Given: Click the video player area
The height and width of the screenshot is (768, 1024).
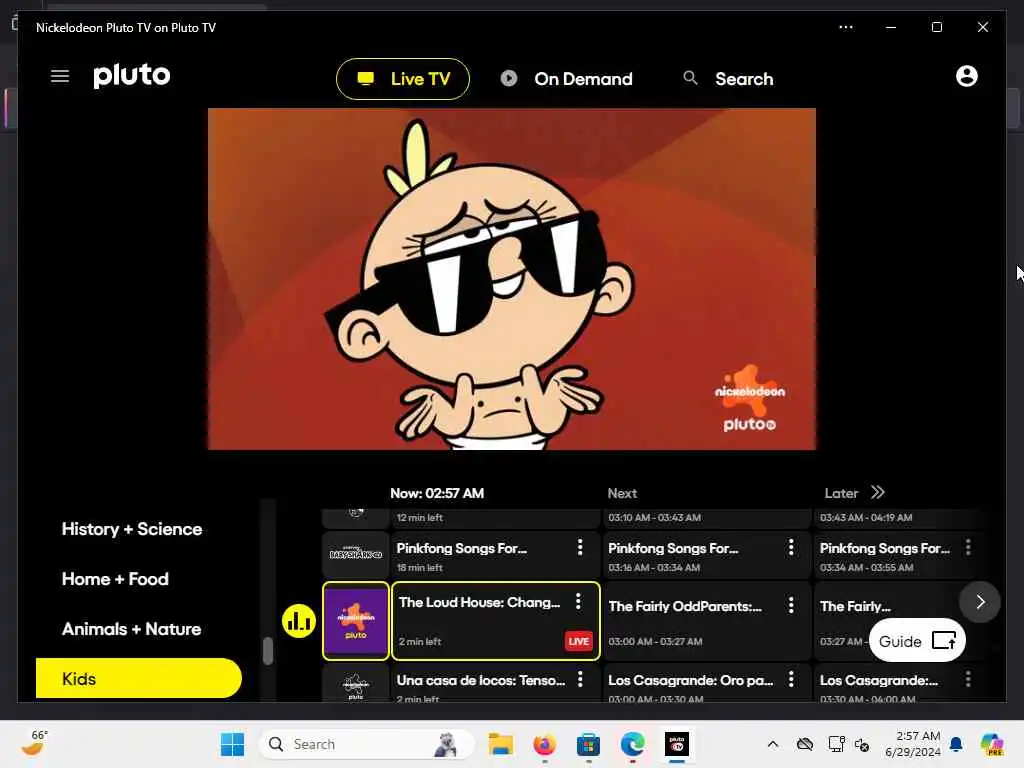Looking at the screenshot, I should [x=511, y=279].
